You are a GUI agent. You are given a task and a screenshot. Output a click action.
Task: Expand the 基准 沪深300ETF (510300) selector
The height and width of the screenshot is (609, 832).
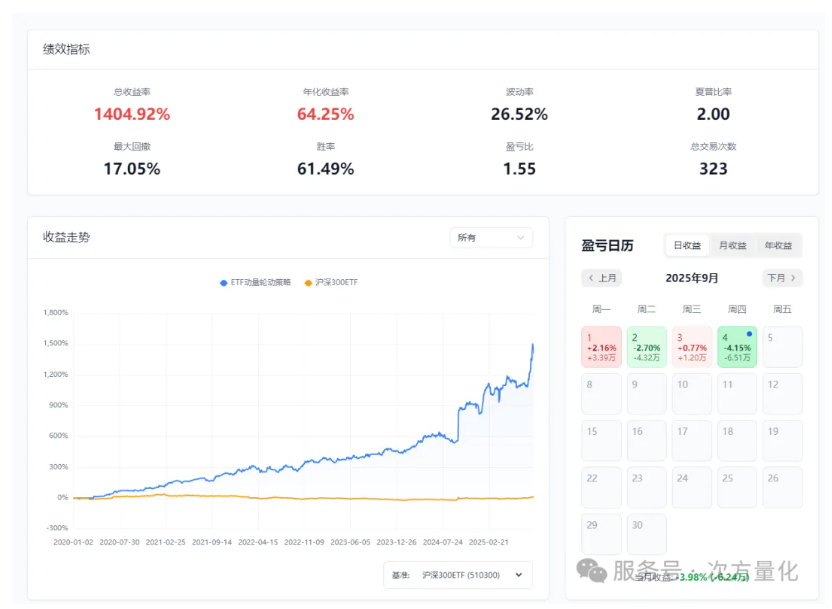tap(458, 575)
